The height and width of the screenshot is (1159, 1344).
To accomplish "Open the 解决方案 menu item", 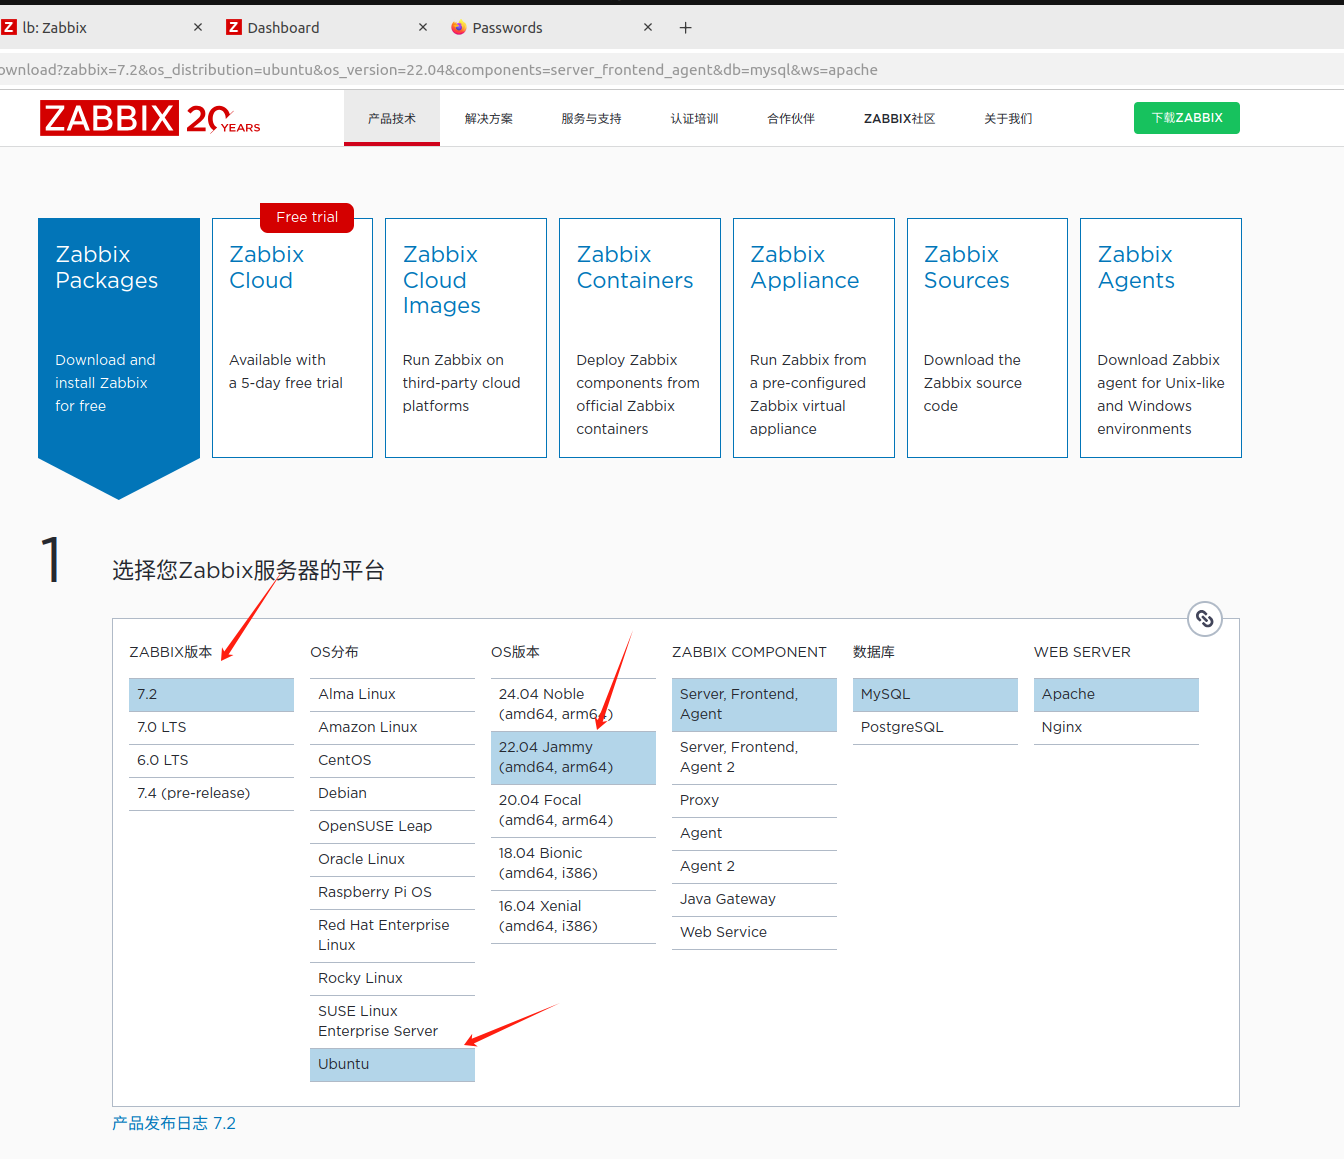I will coord(488,118).
